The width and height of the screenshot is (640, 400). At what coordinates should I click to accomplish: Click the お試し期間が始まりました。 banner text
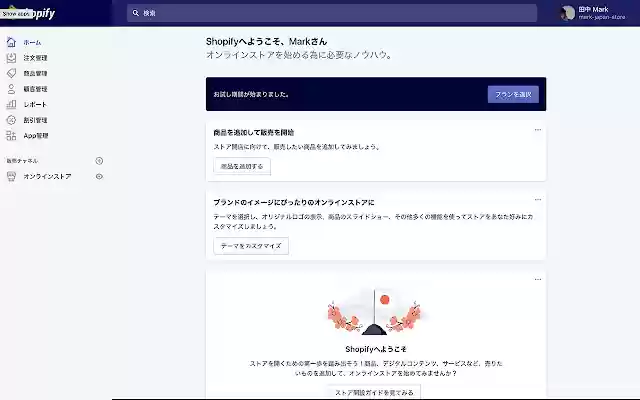(x=251, y=94)
